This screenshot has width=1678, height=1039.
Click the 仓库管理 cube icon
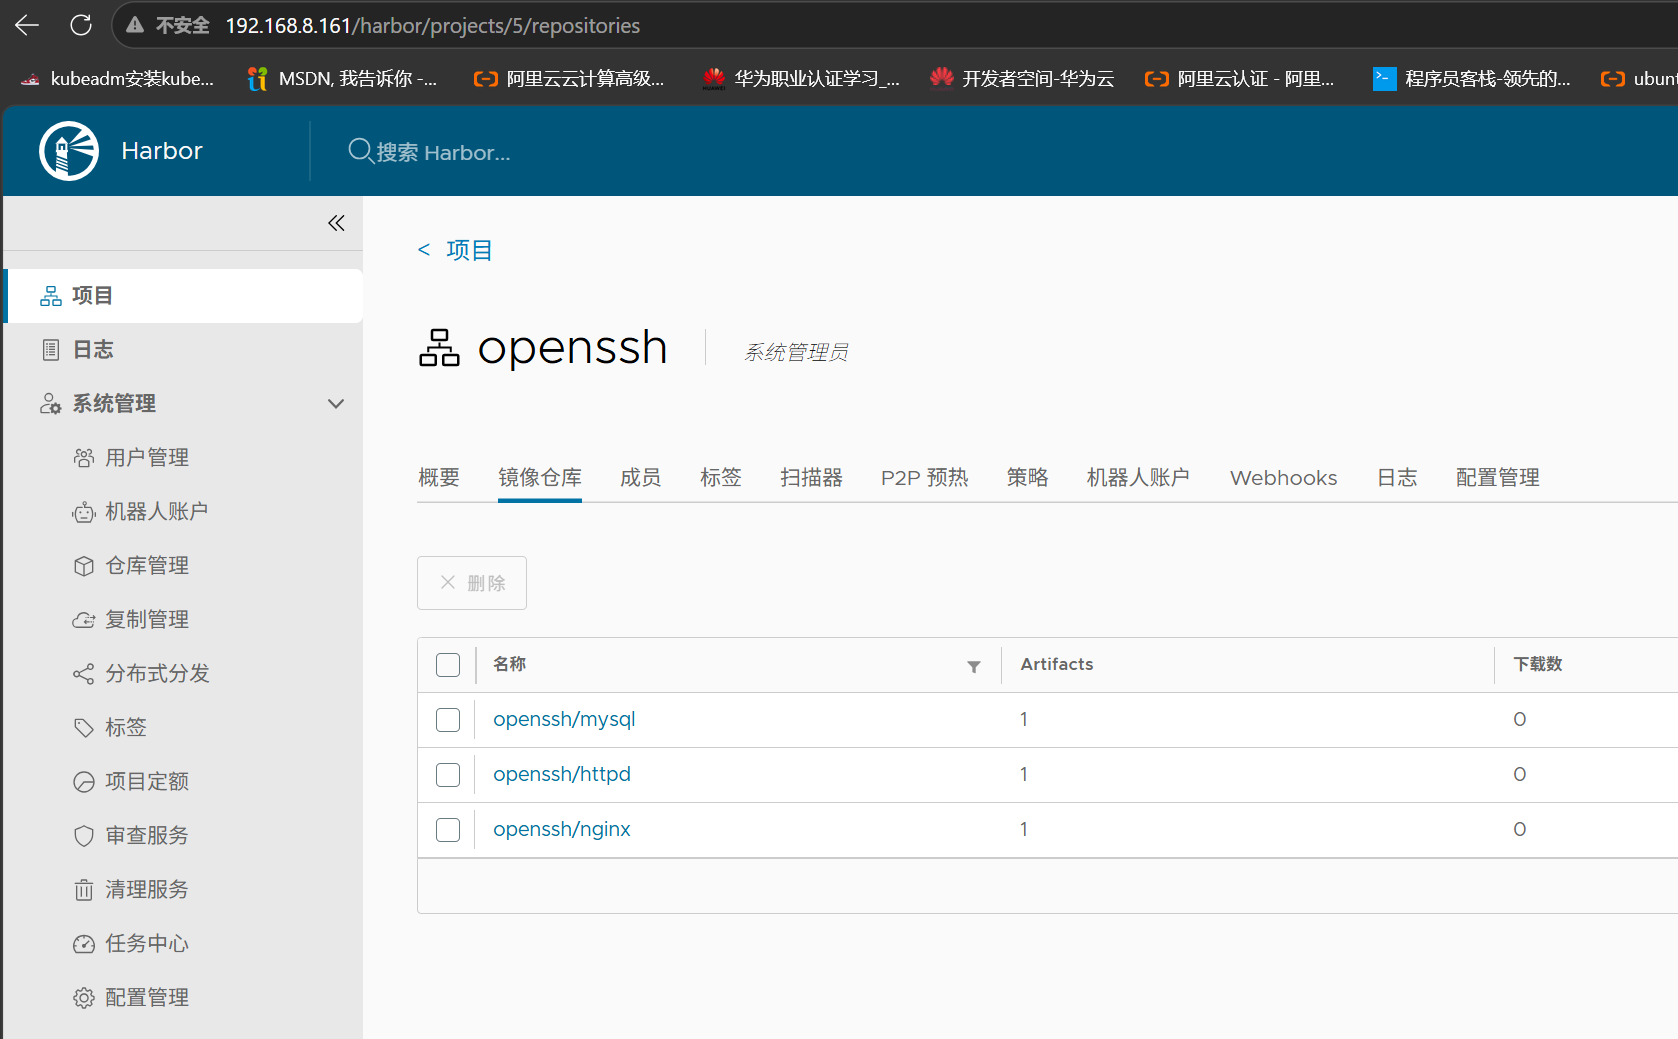click(x=84, y=566)
